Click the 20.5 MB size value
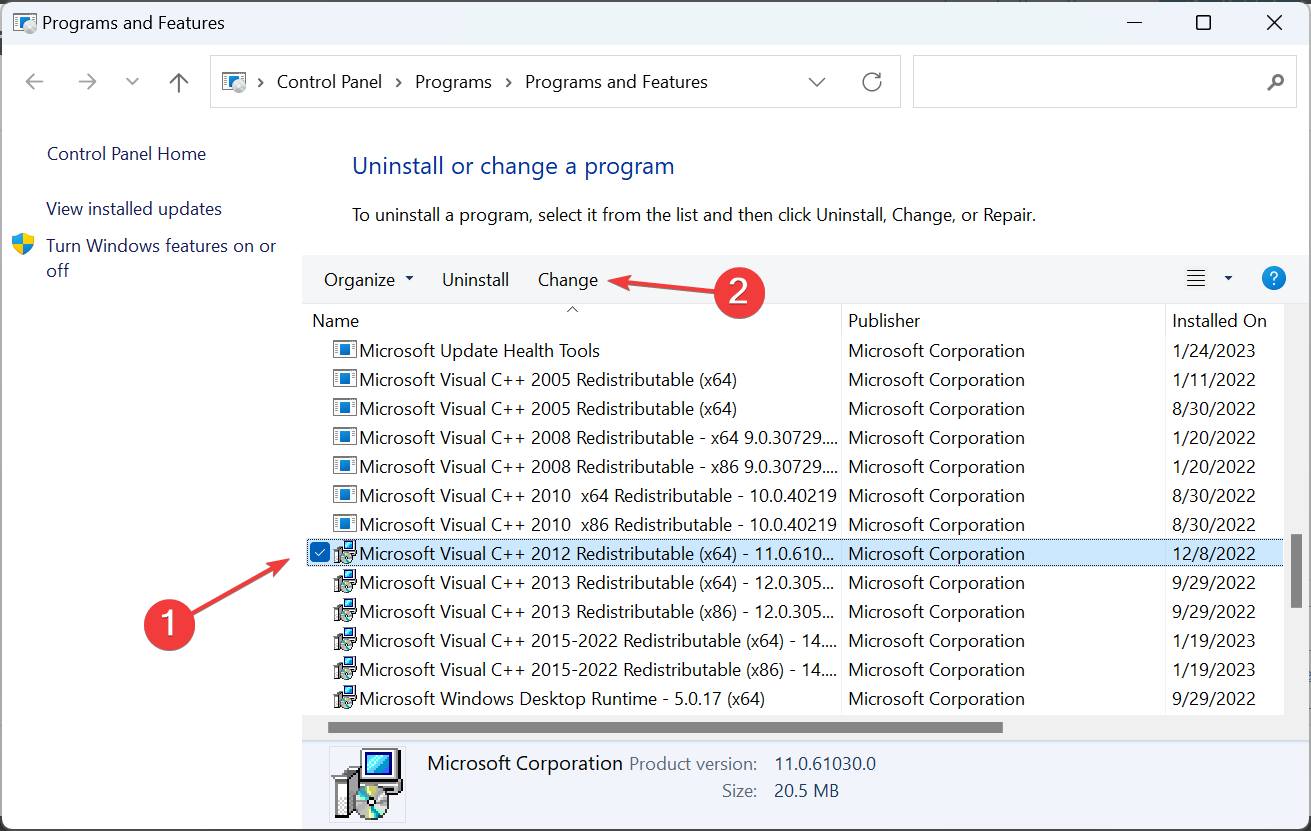The image size is (1311, 831). click(x=806, y=791)
